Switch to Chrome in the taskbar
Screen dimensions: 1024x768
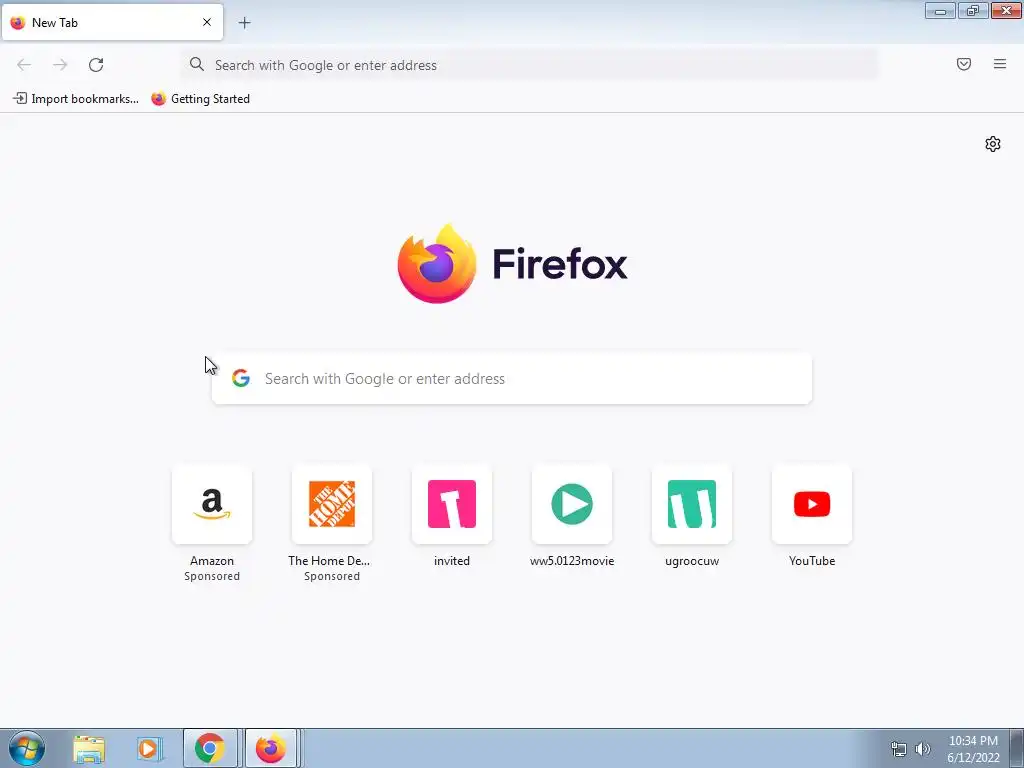click(210, 748)
